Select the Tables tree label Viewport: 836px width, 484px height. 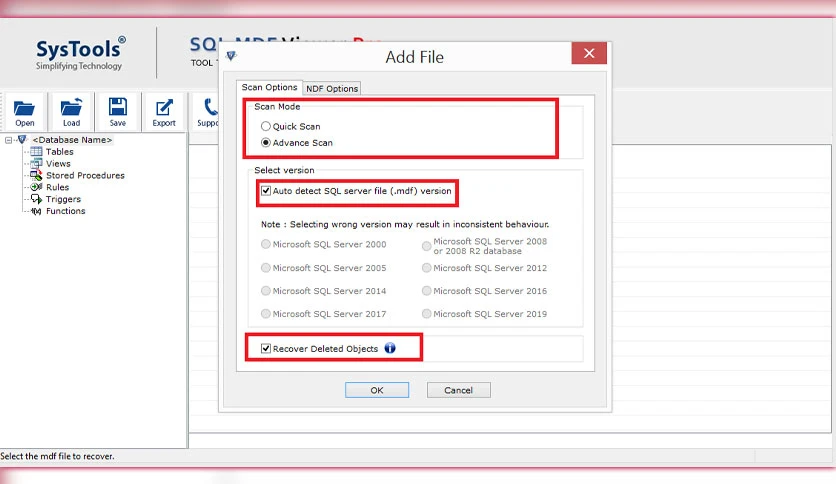coord(60,152)
